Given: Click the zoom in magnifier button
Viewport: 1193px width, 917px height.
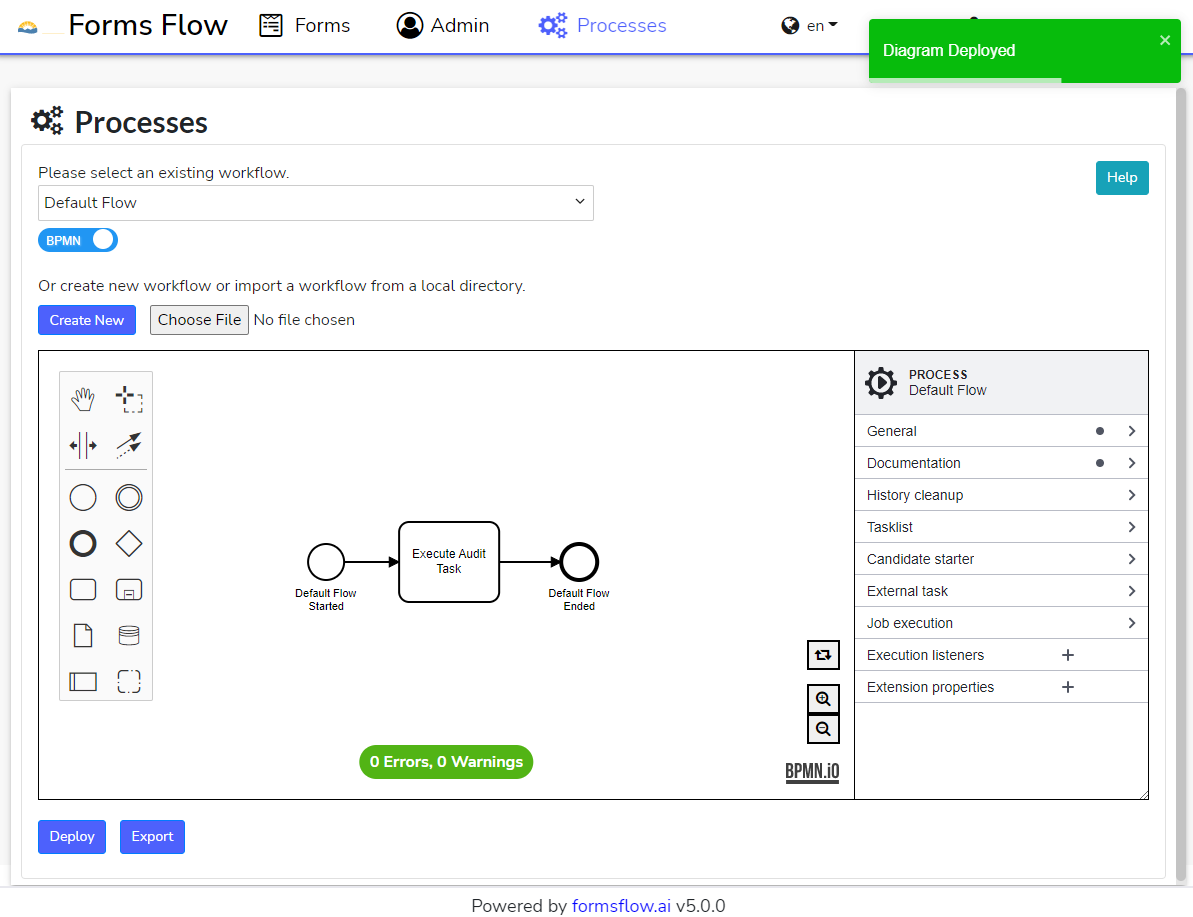Looking at the screenshot, I should pos(823,699).
